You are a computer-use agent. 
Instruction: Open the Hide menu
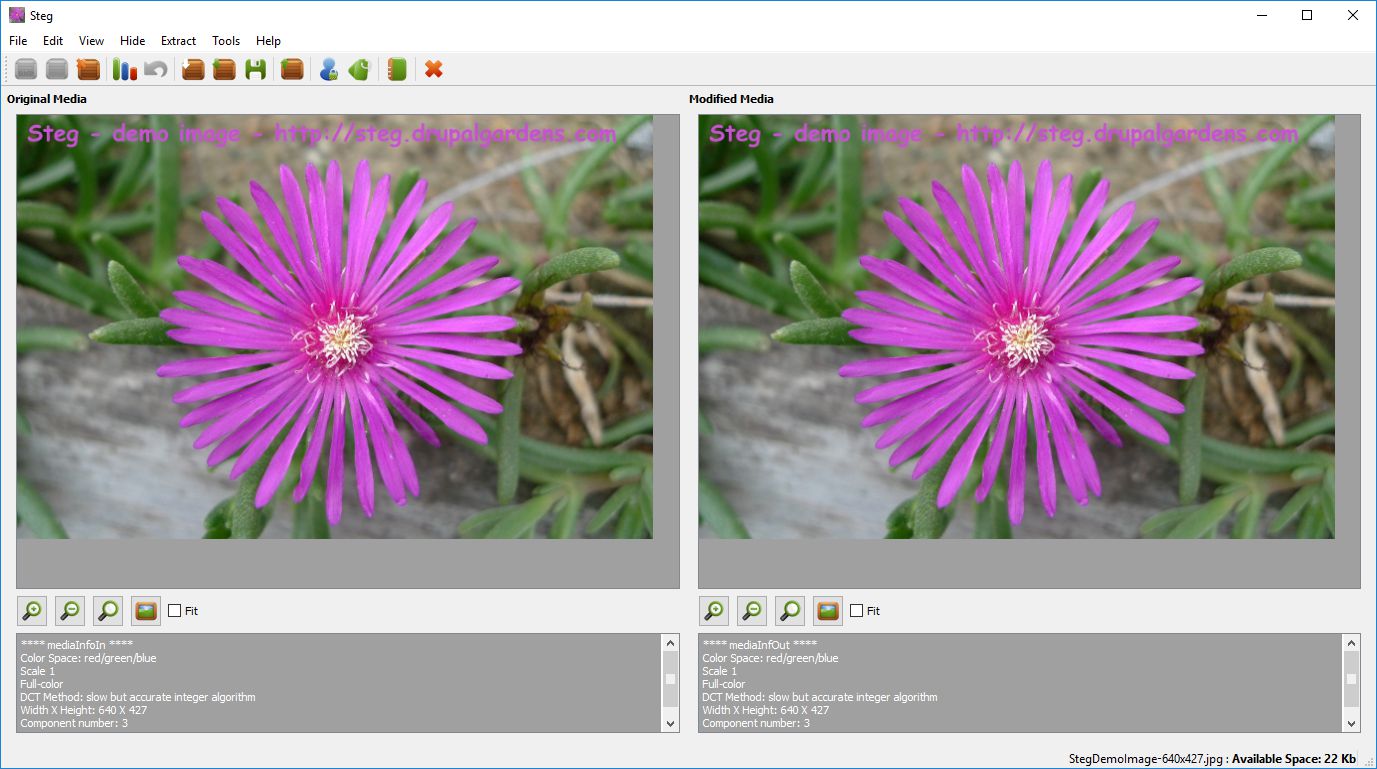point(133,41)
